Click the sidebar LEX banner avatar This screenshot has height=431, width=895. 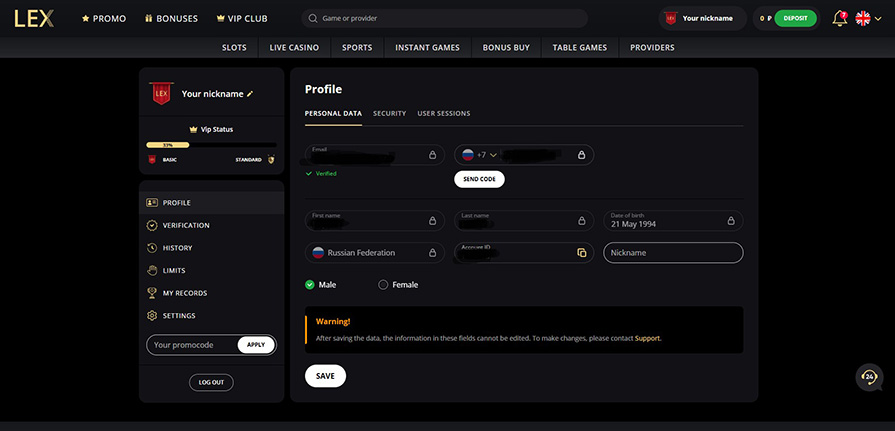point(162,94)
